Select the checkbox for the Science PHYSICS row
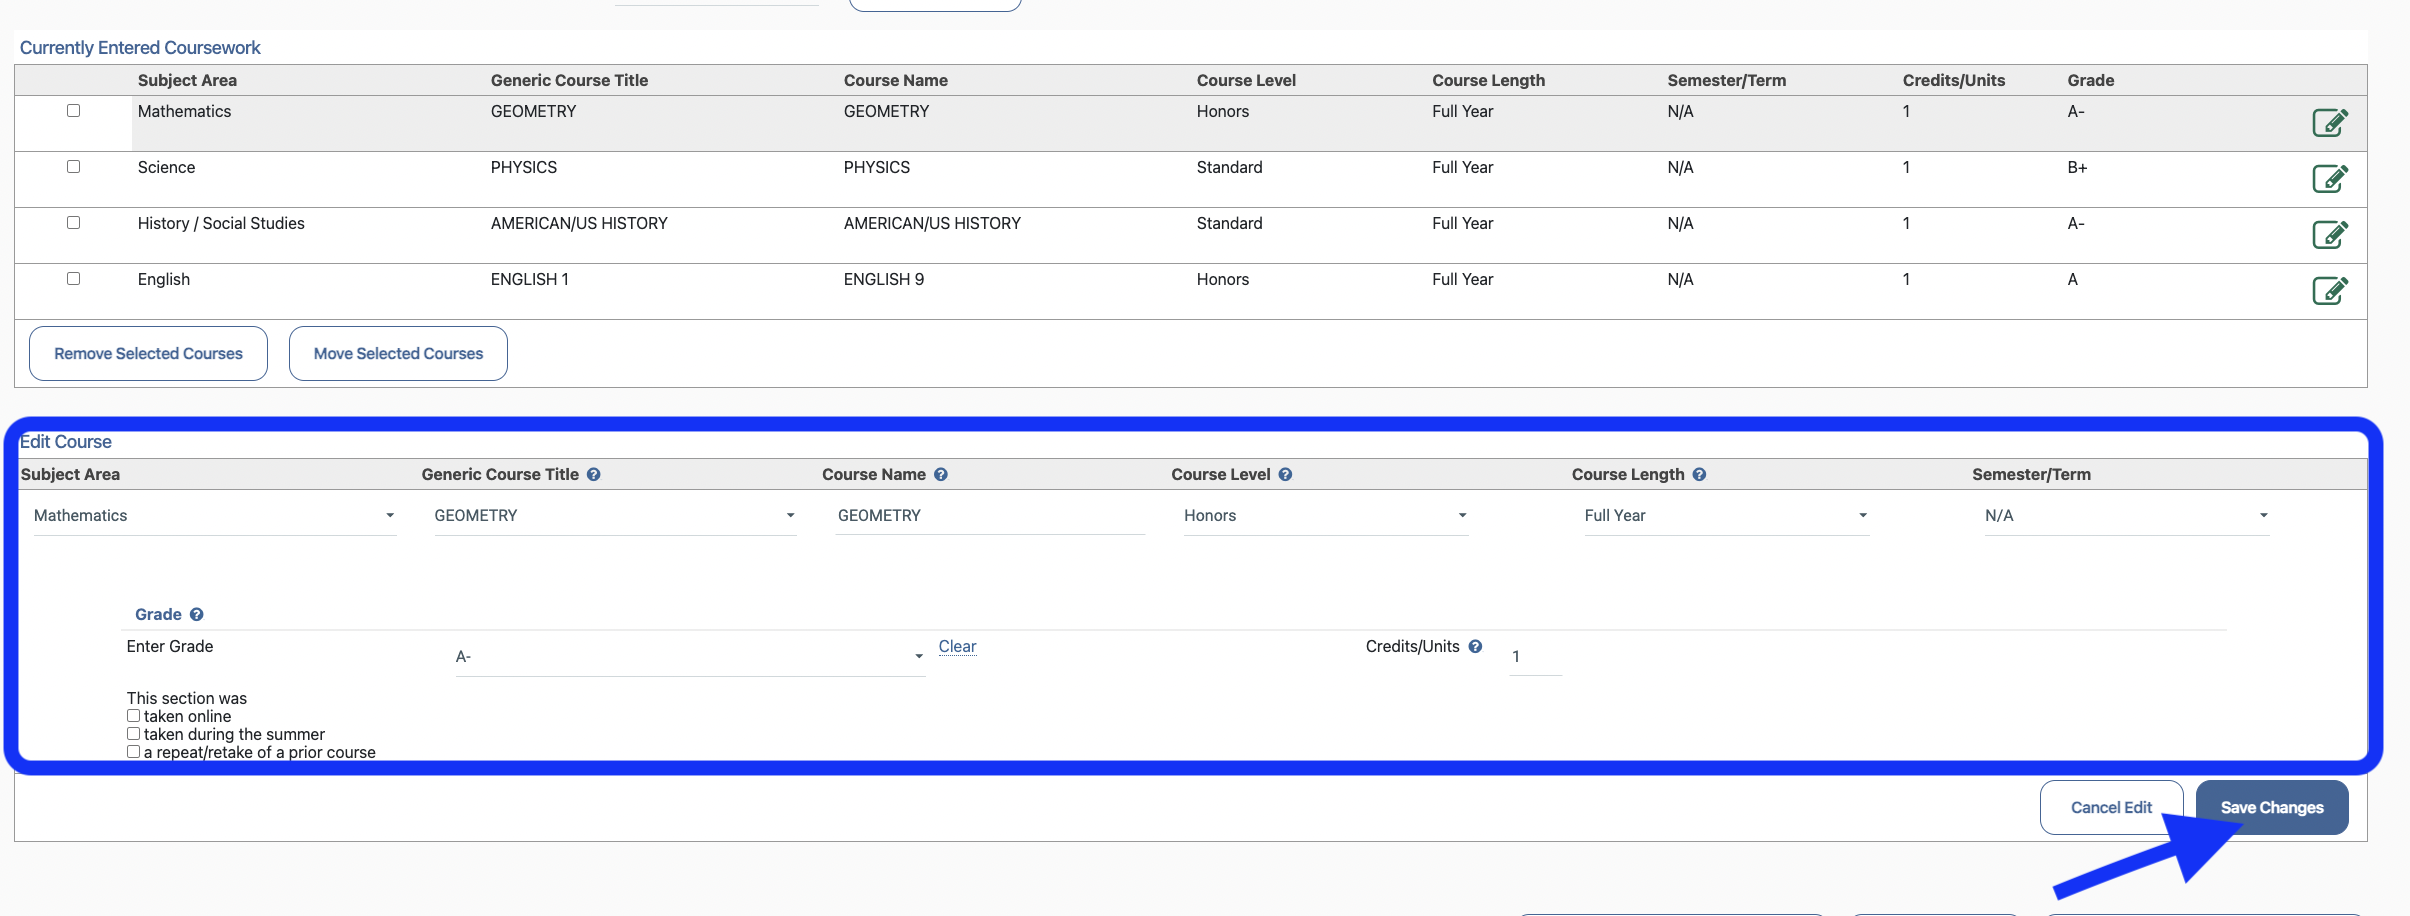2410x916 pixels. [73, 166]
